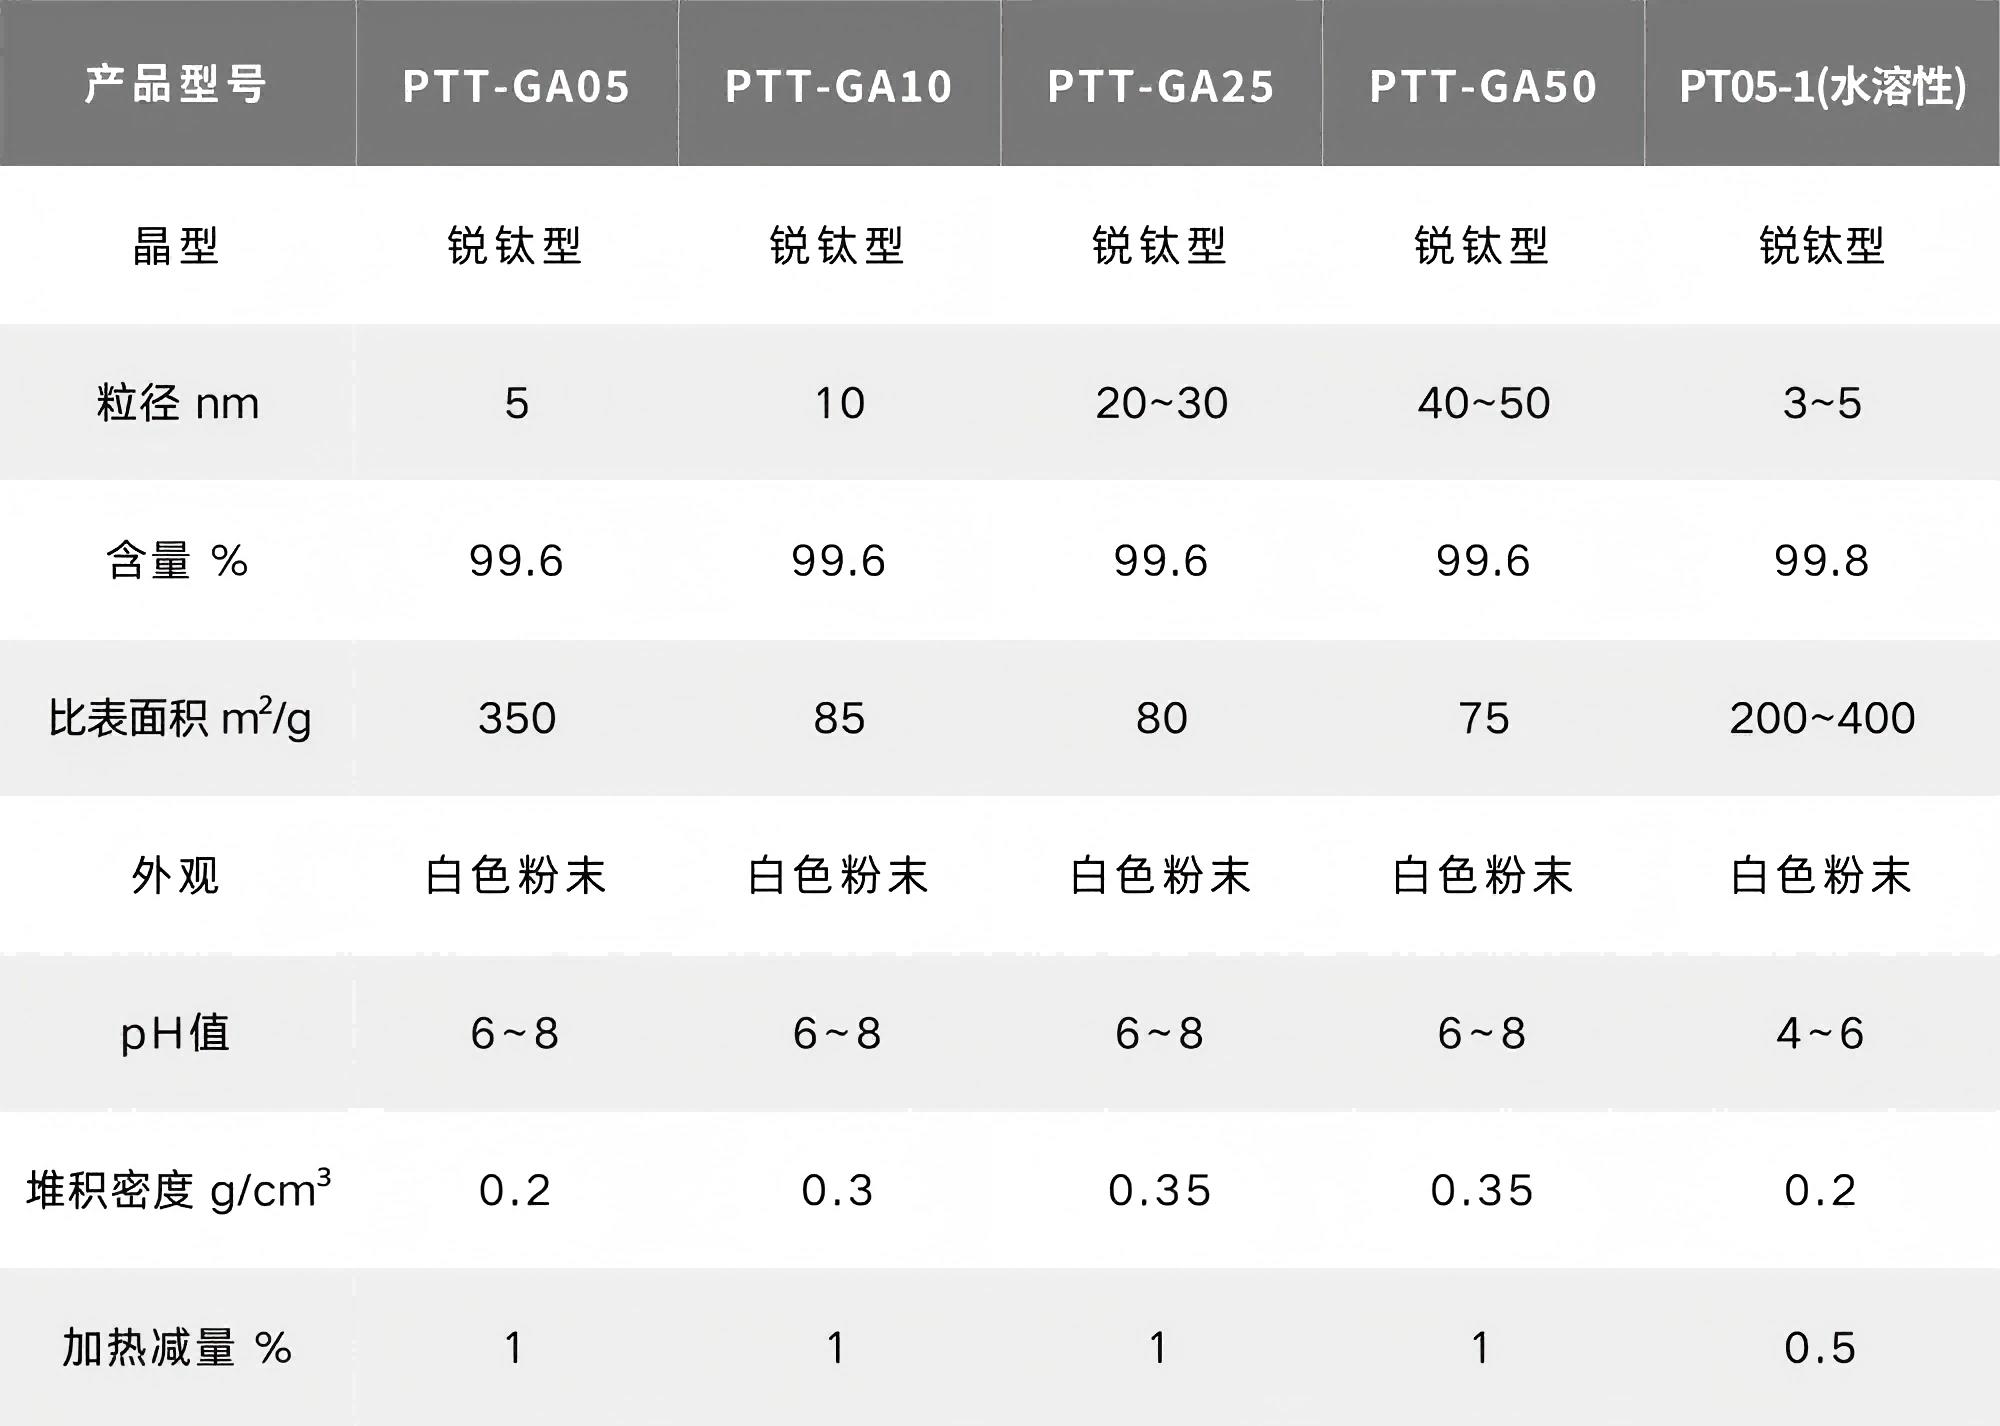Click the 产品型号 header cell
Image resolution: width=2000 pixels, height=1426 pixels.
pos(176,84)
